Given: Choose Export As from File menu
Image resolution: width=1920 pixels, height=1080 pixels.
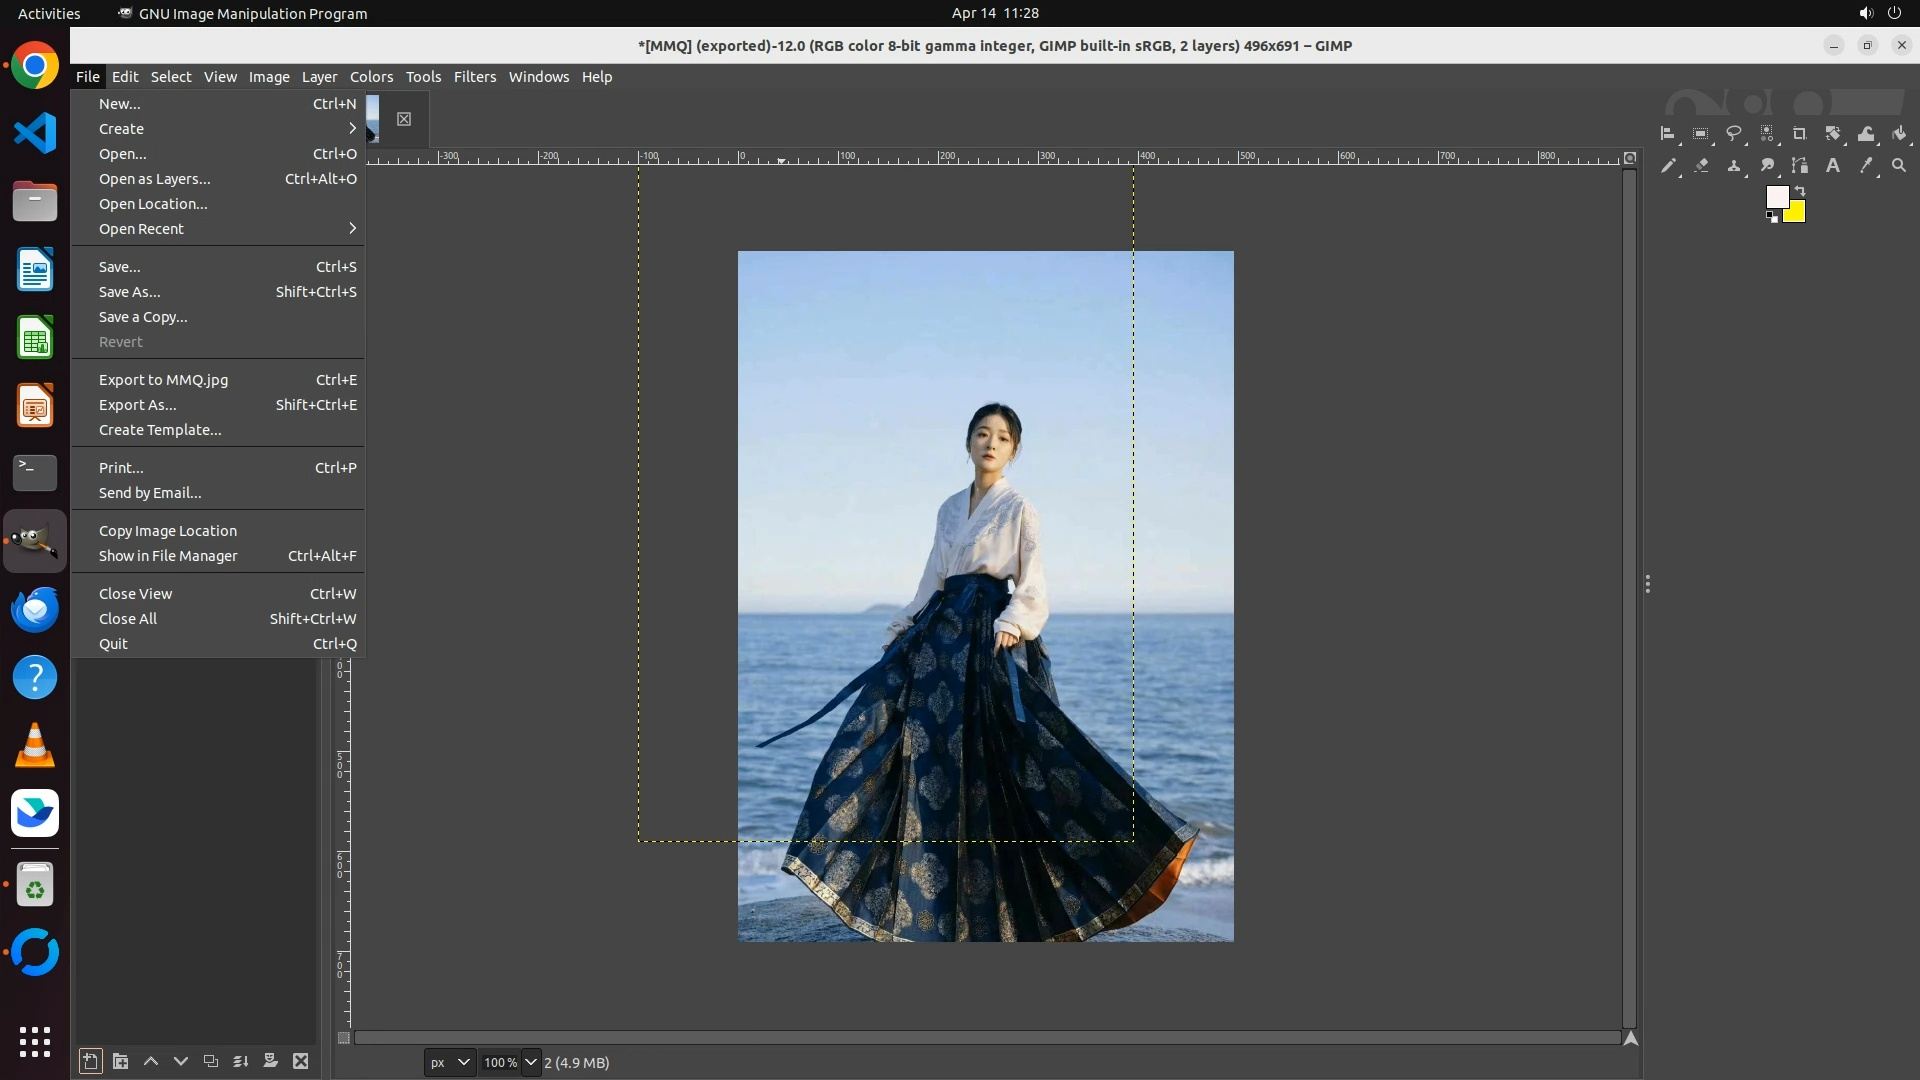Looking at the screenshot, I should pos(138,405).
